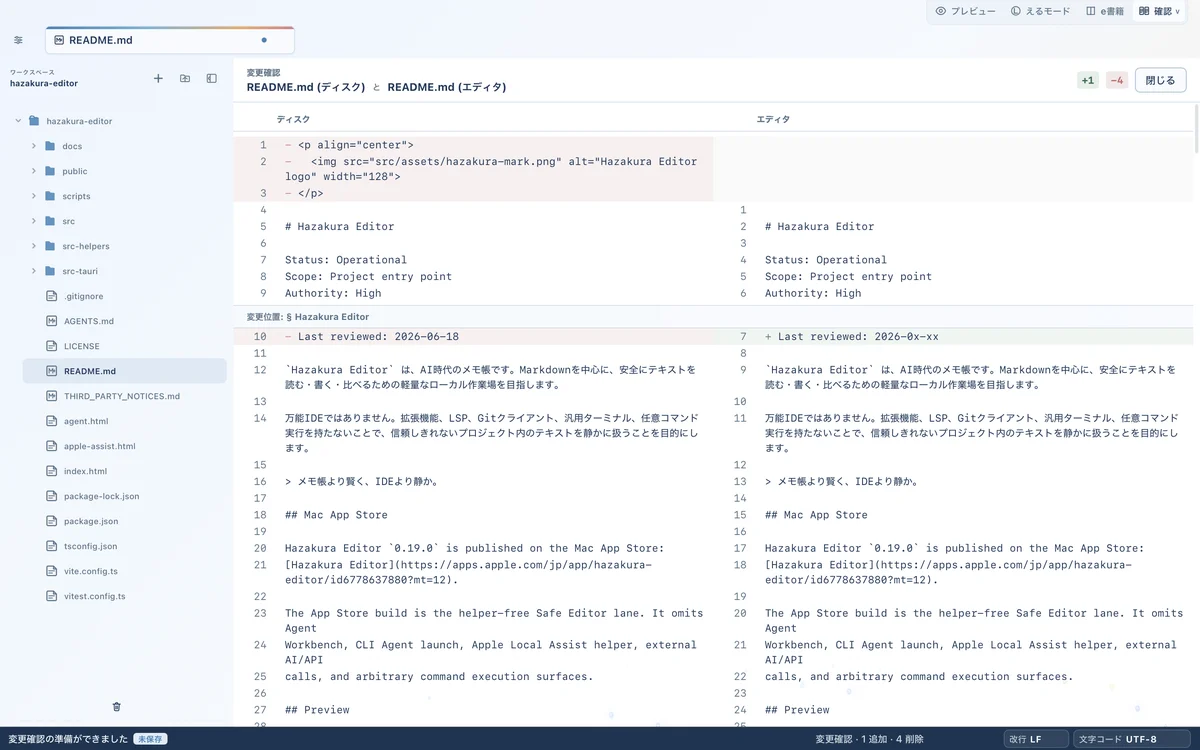Open vitest.config.ts in file tree

[x=125, y=596]
